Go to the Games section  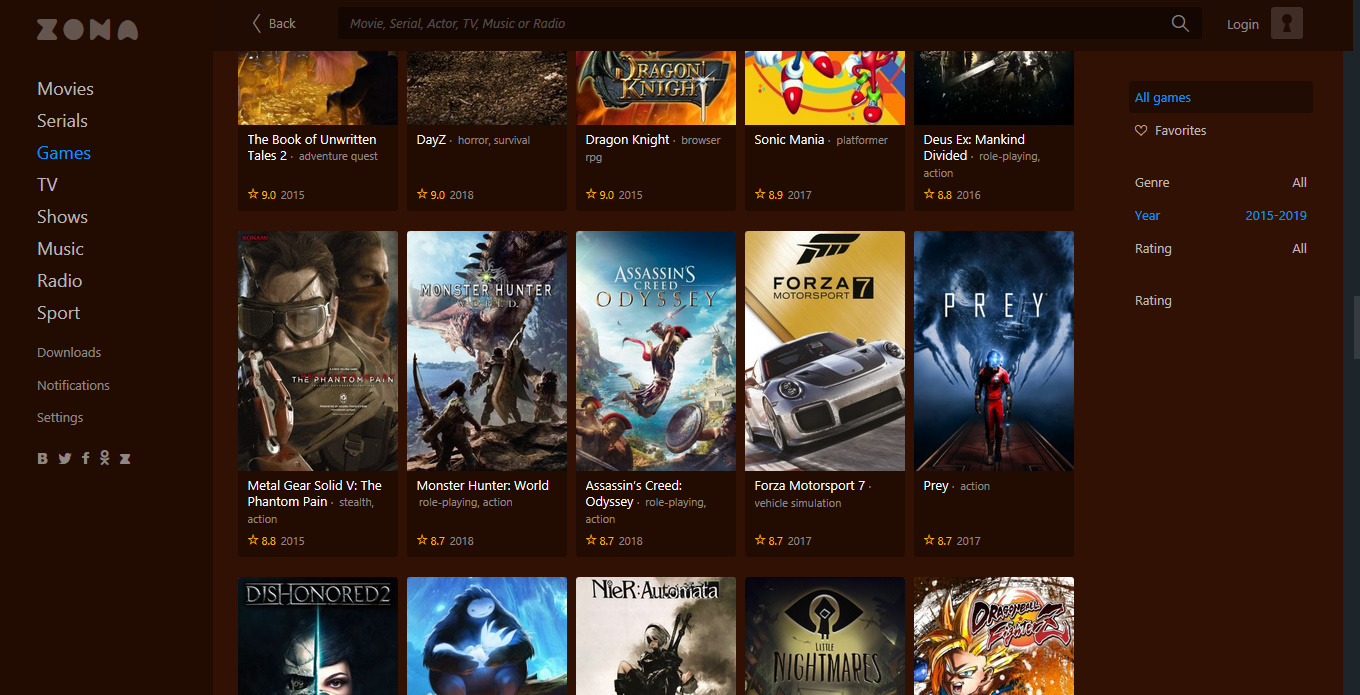[64, 153]
